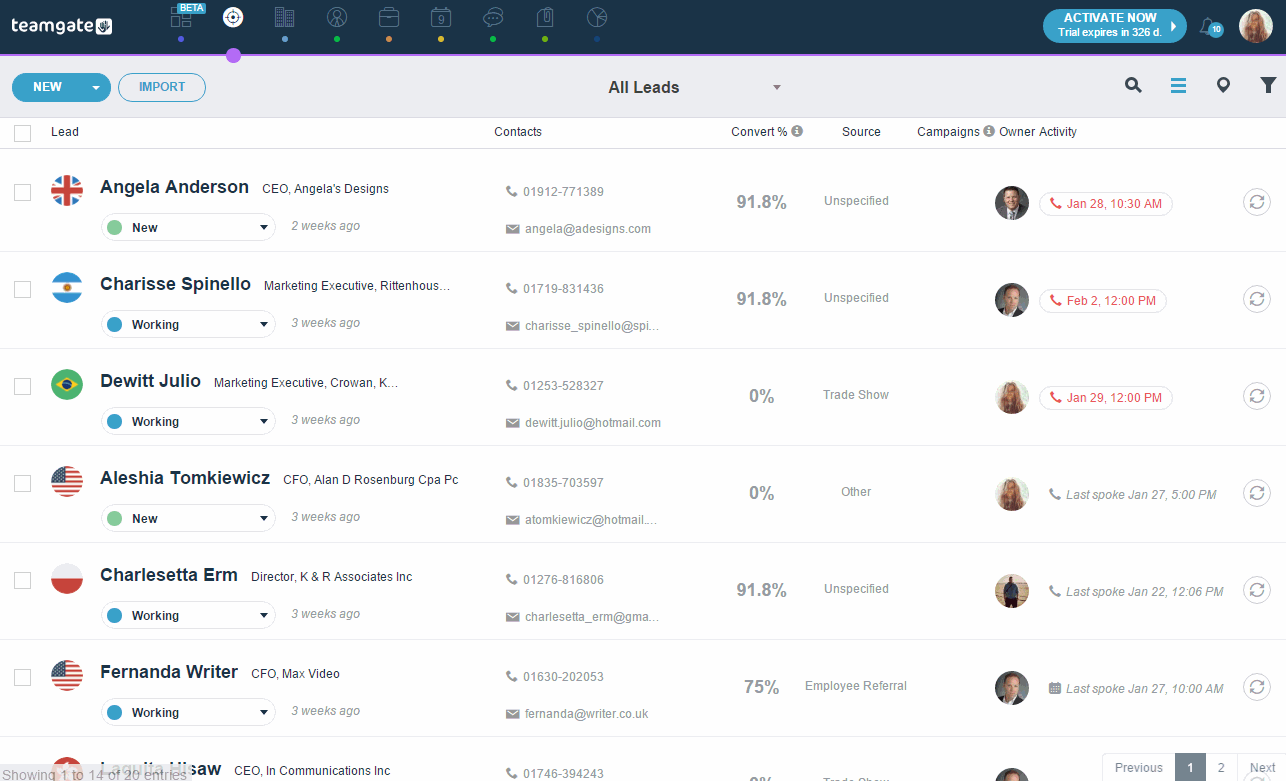Open the Fernanda Writer lead
The height and width of the screenshot is (781, 1286).
[x=169, y=672]
